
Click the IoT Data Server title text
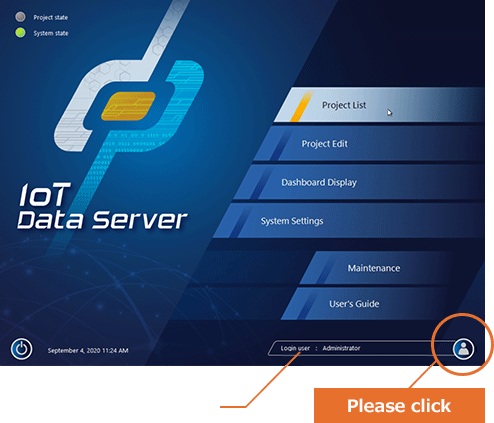[102, 207]
